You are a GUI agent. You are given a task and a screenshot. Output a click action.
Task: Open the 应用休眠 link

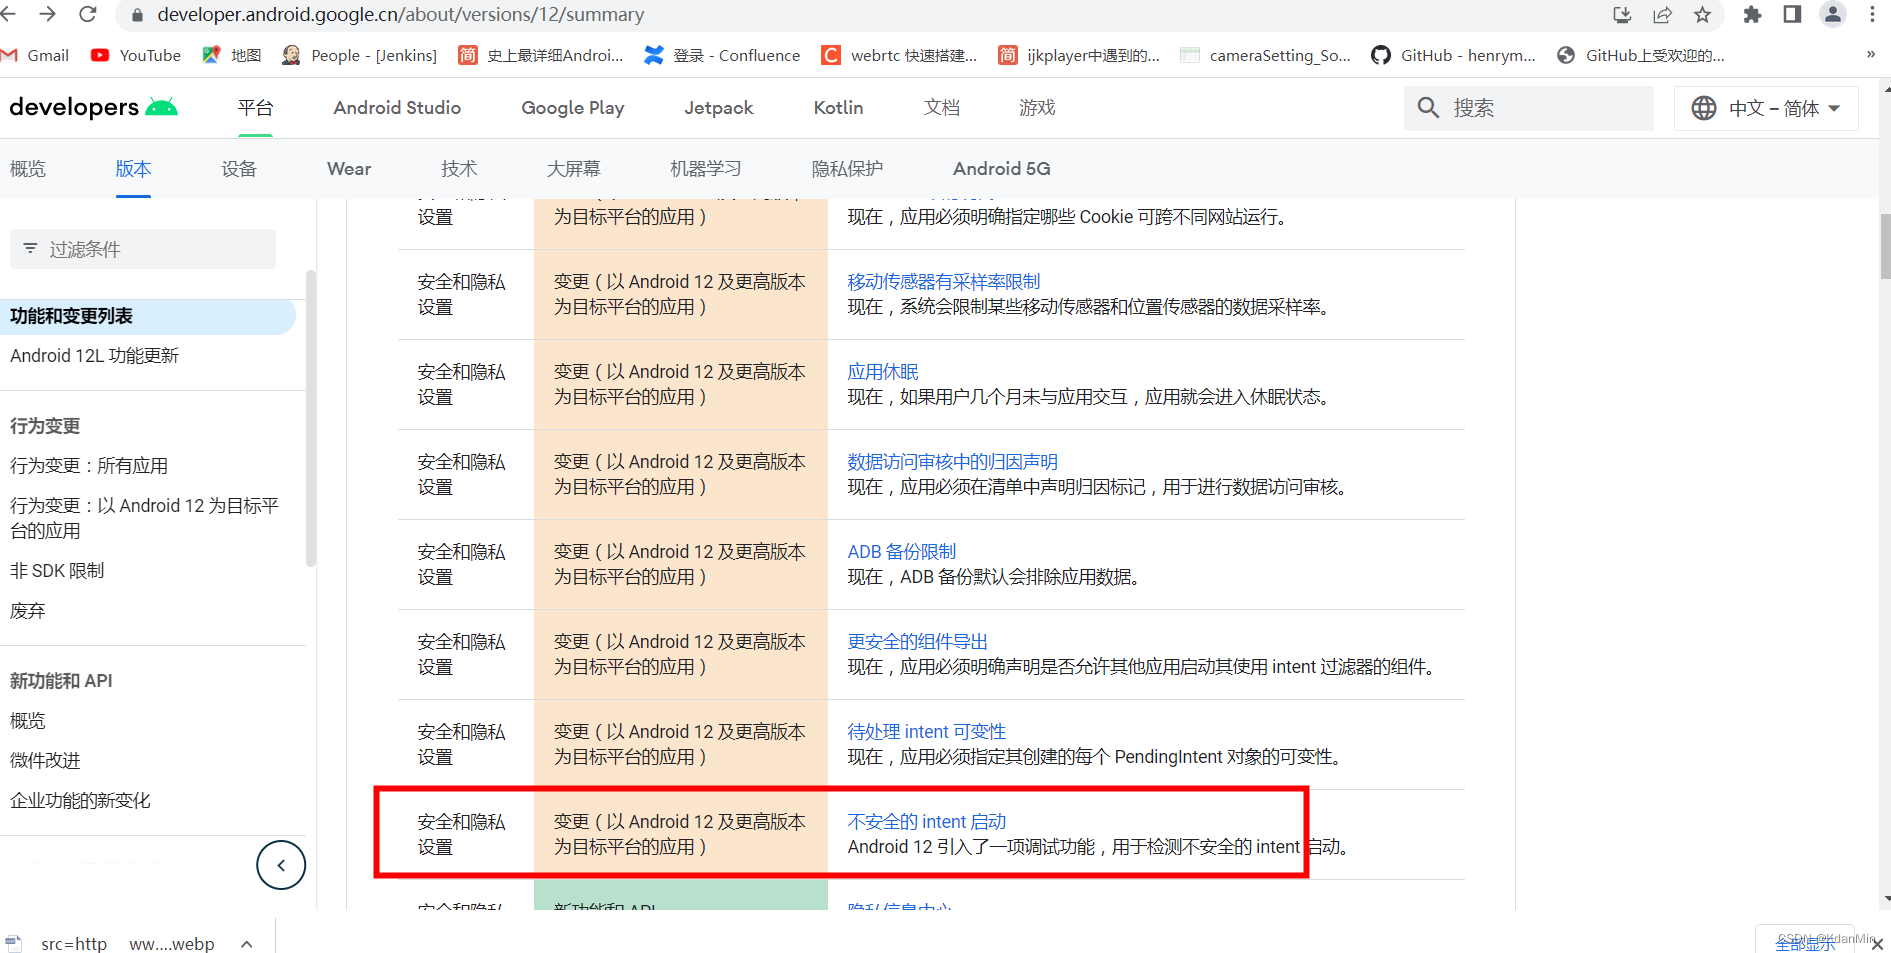tap(882, 371)
